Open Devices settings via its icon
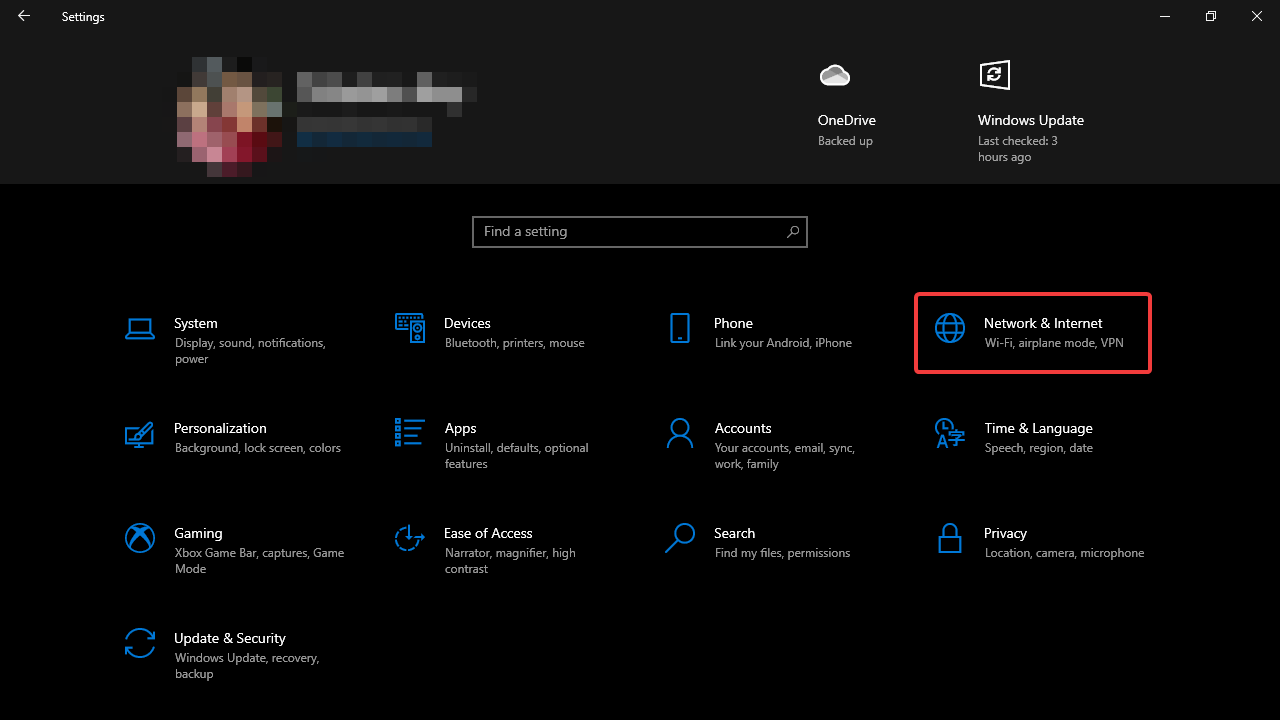The height and width of the screenshot is (720, 1280). [410, 328]
